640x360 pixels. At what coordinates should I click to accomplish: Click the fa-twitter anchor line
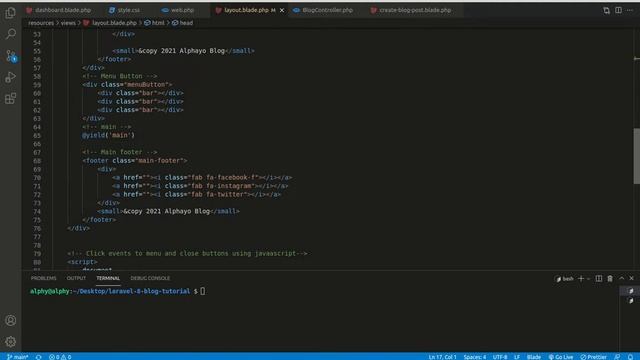coord(197,195)
